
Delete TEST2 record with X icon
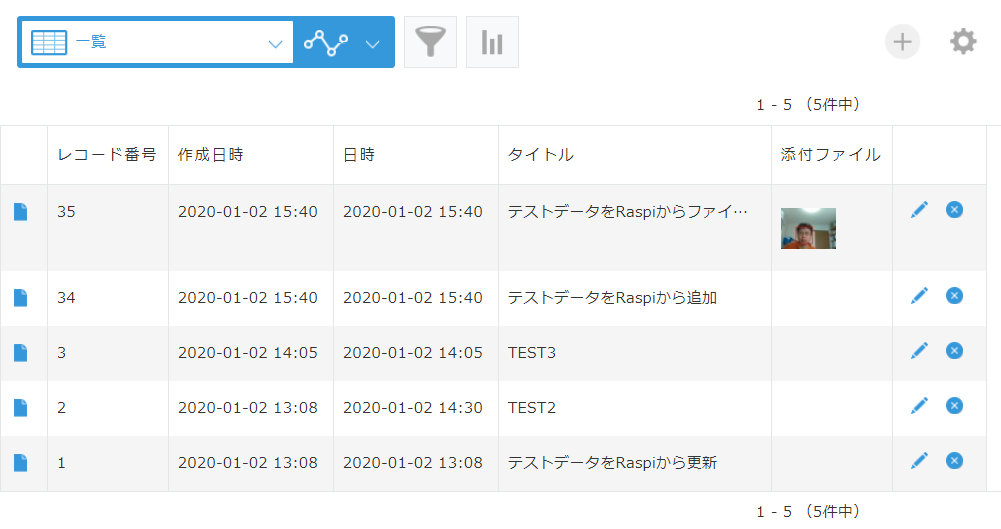[x=954, y=406]
